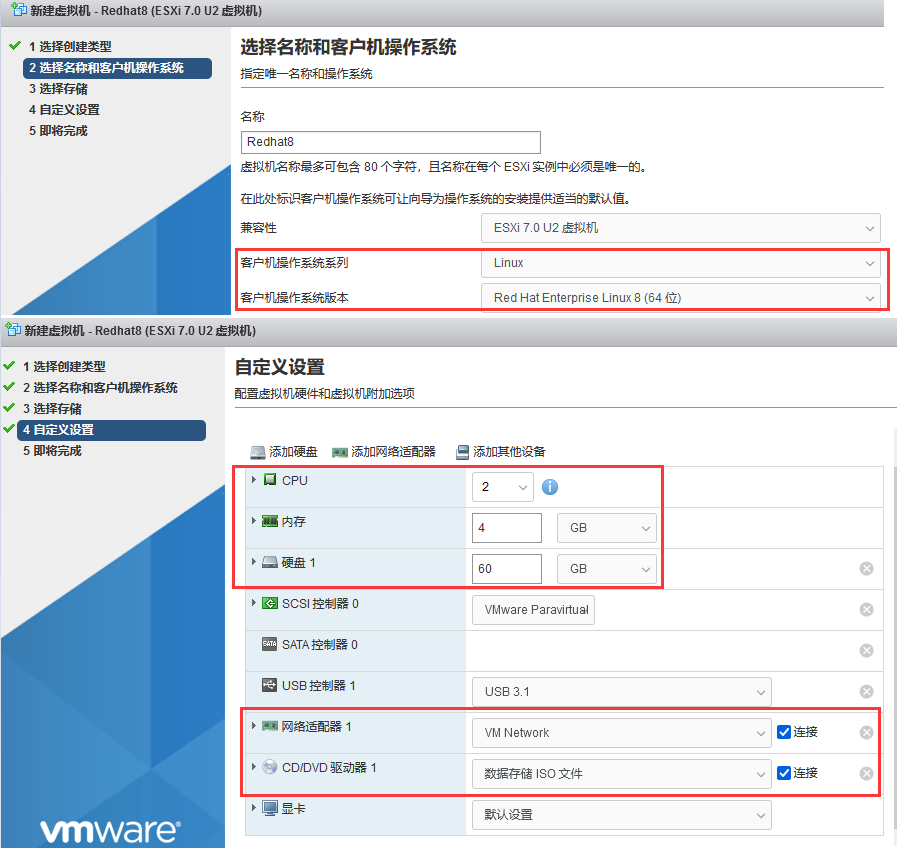Expand the network adapter 1 row triangle

click(x=253, y=726)
